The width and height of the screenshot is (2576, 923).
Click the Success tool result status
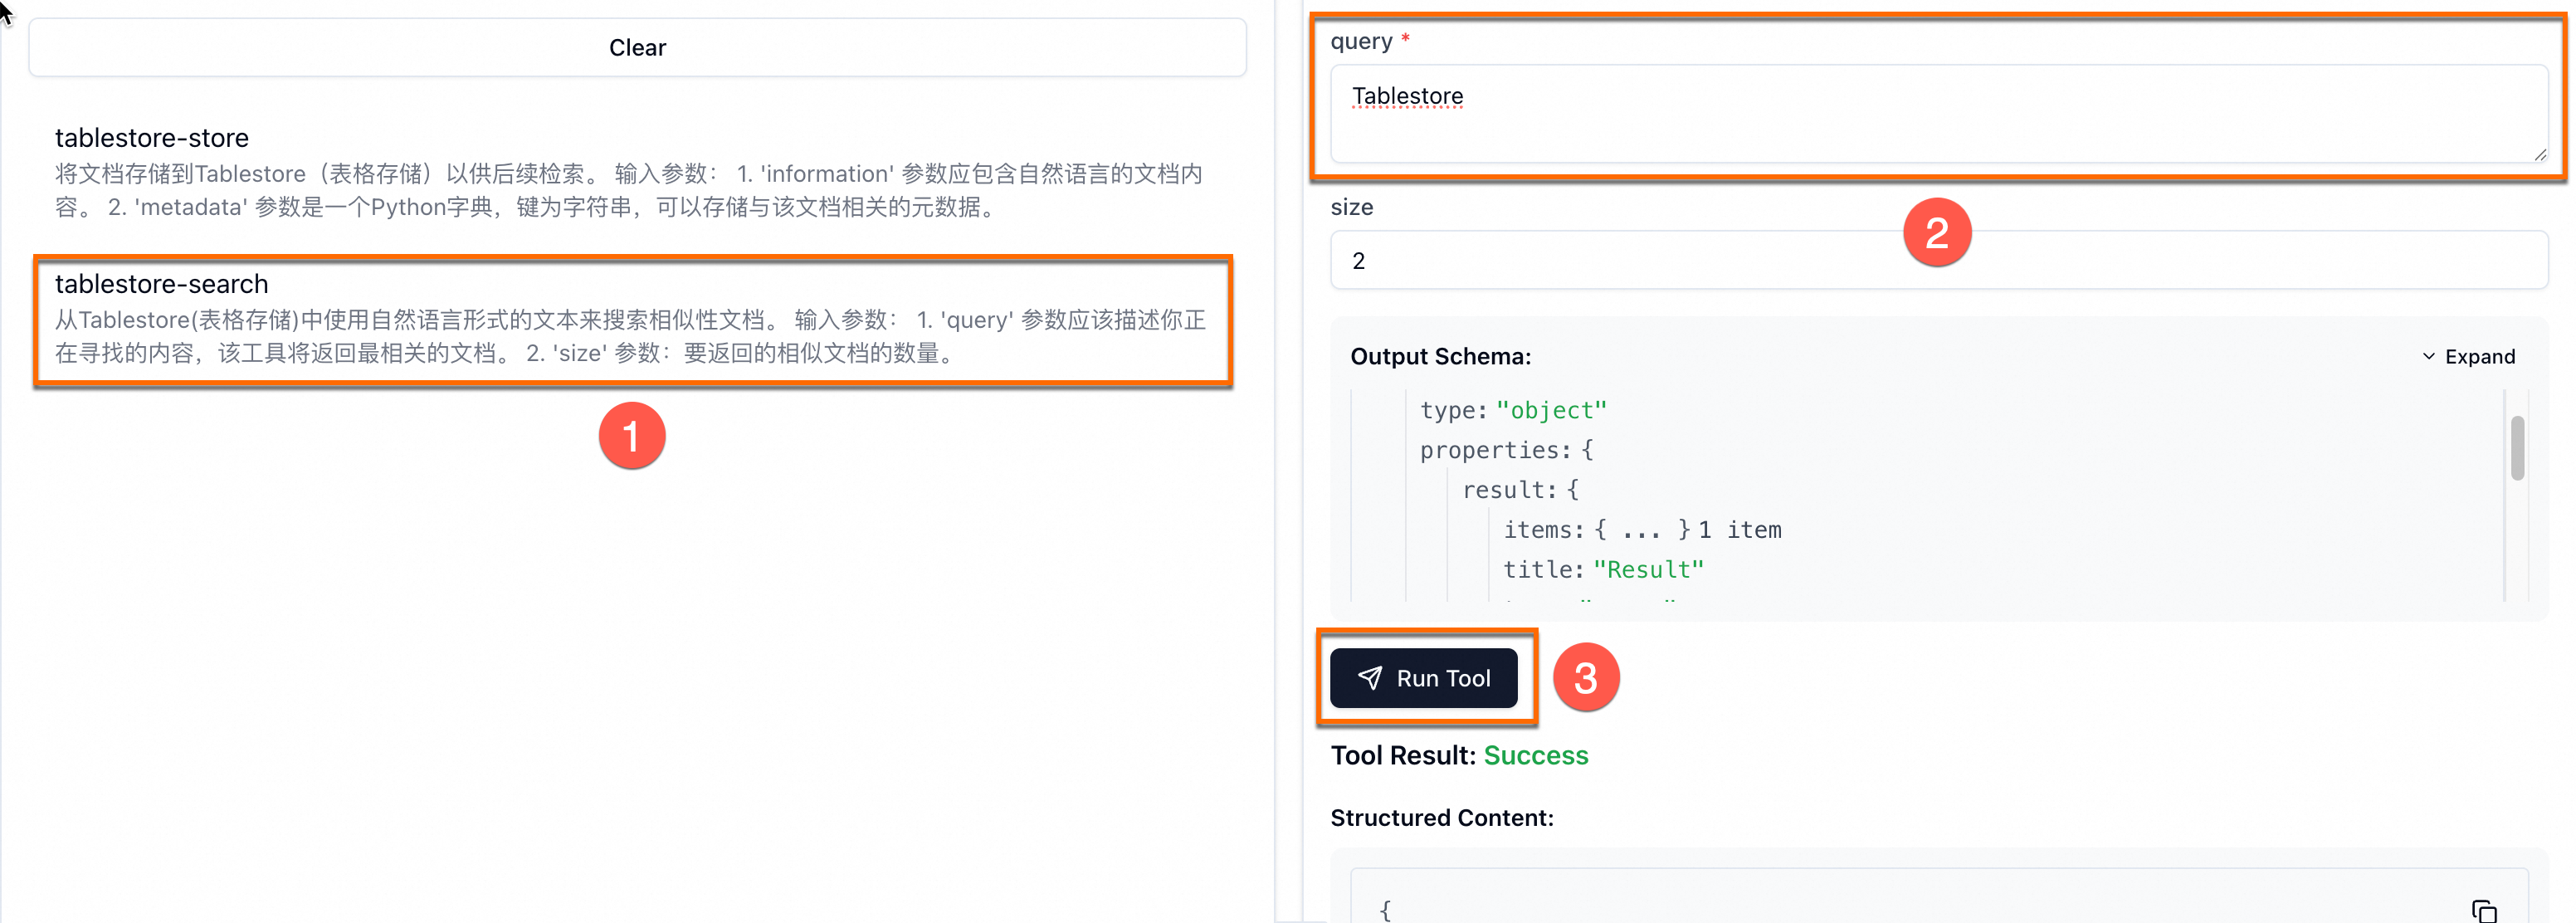(x=1535, y=755)
